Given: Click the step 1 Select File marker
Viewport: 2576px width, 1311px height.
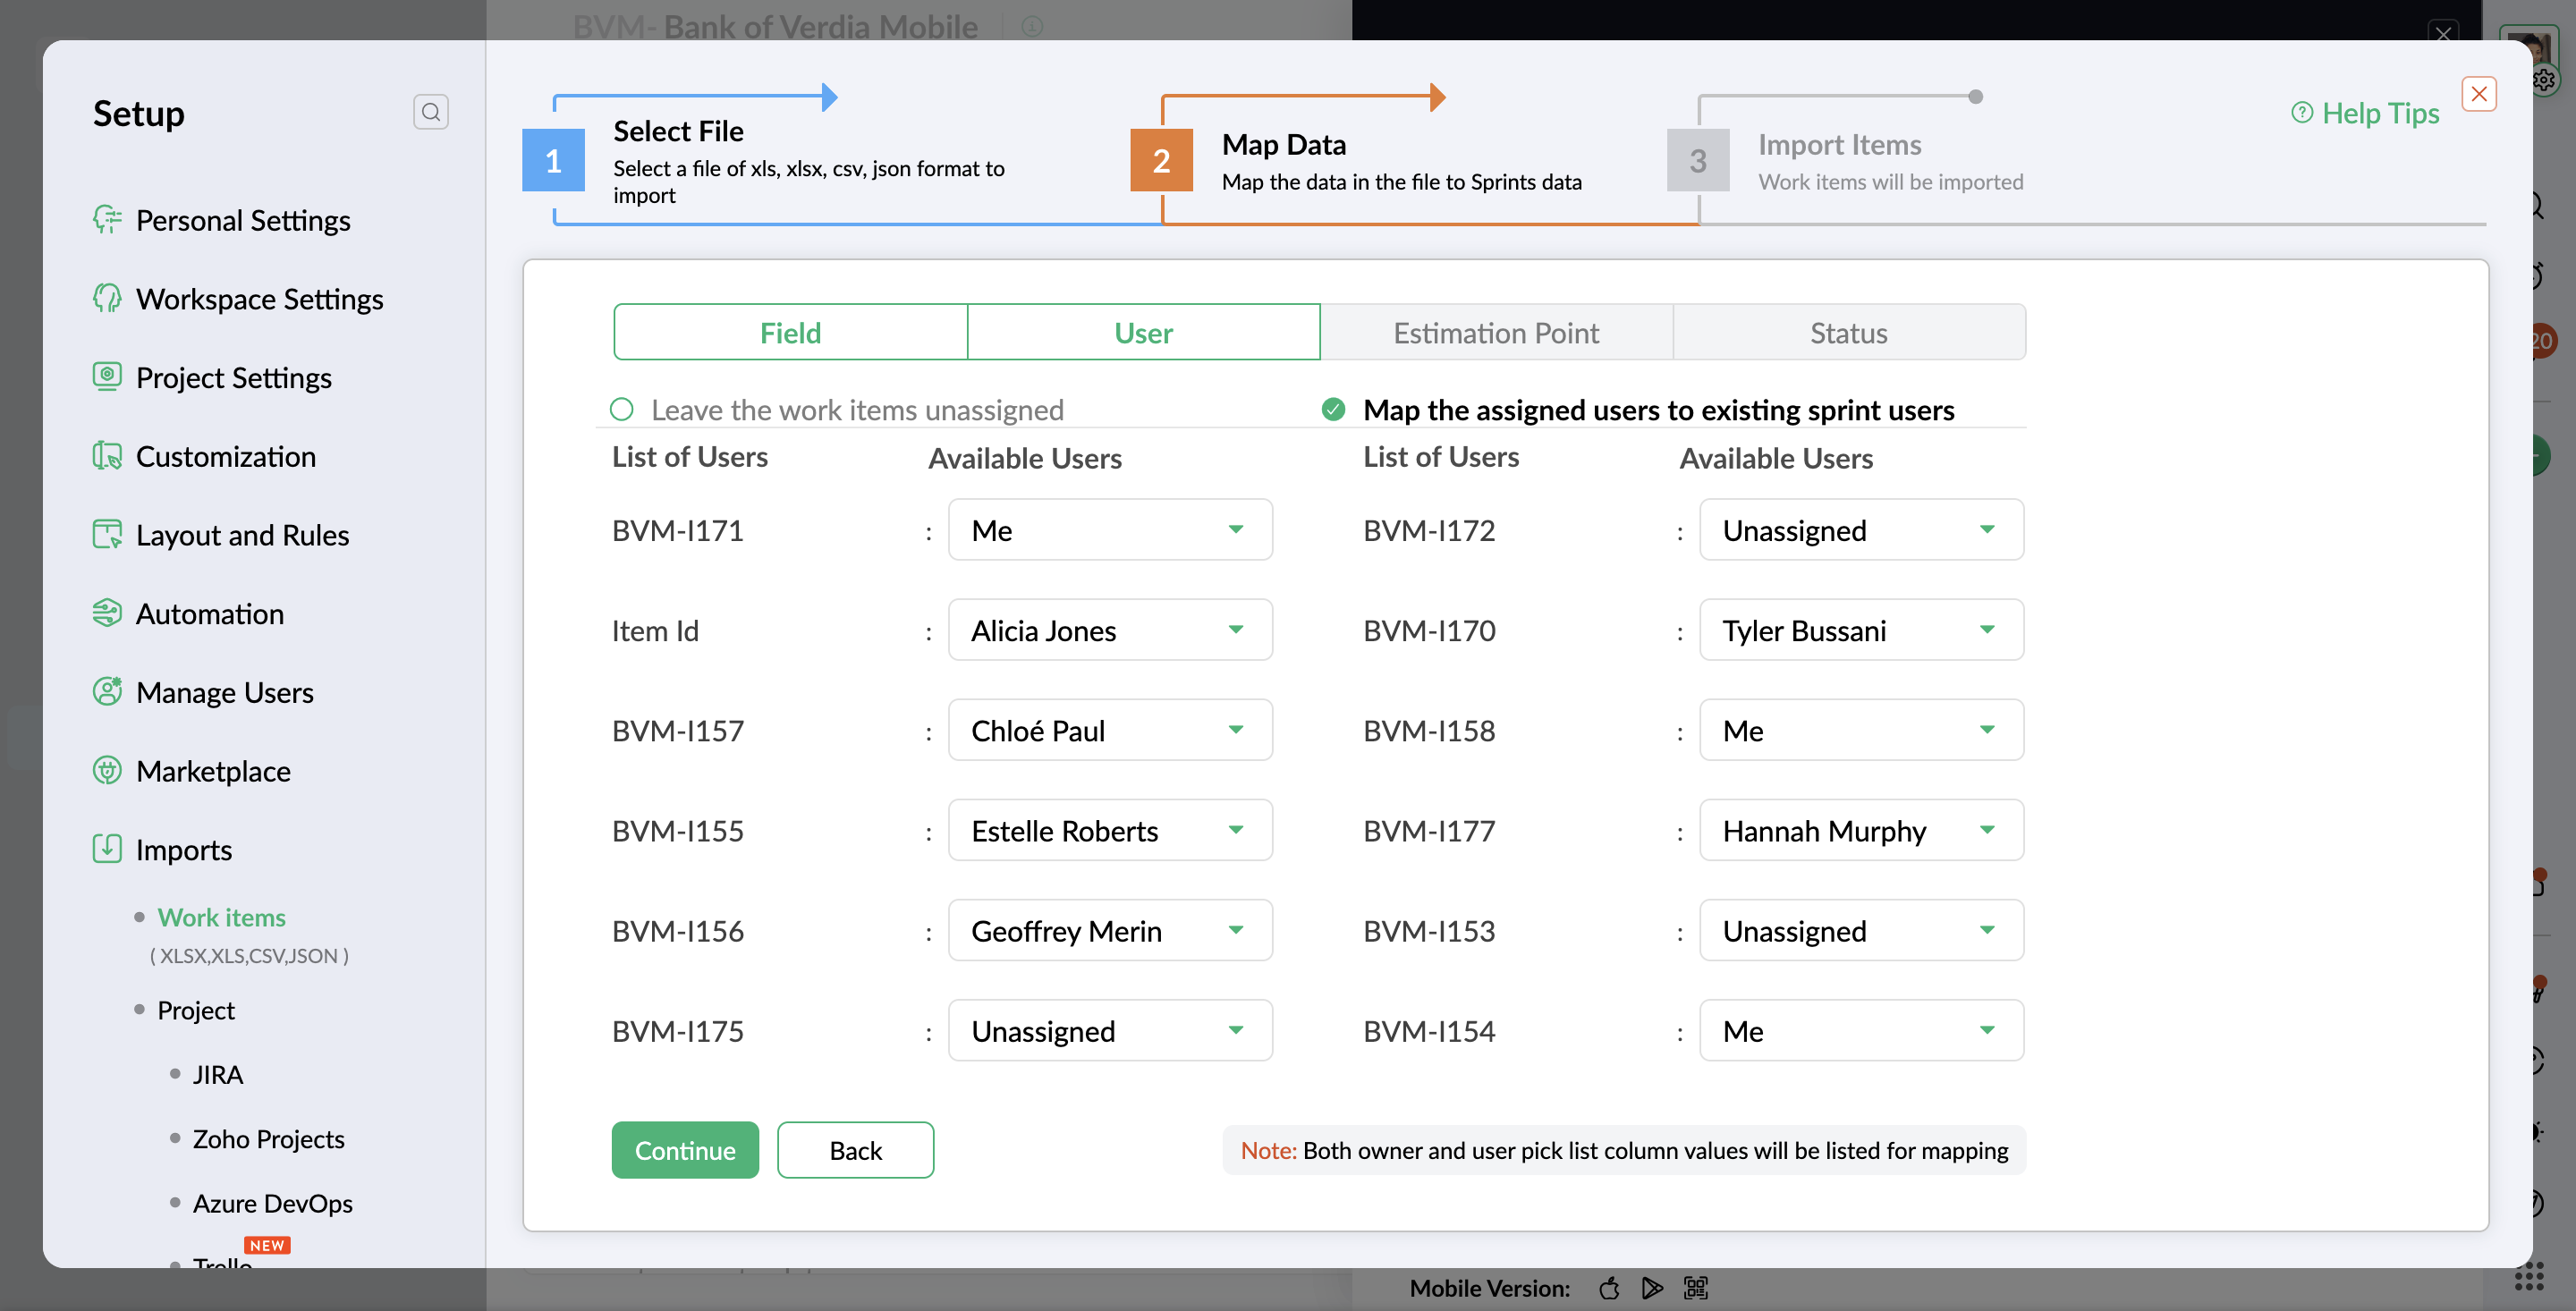Looking at the screenshot, I should click(x=553, y=160).
